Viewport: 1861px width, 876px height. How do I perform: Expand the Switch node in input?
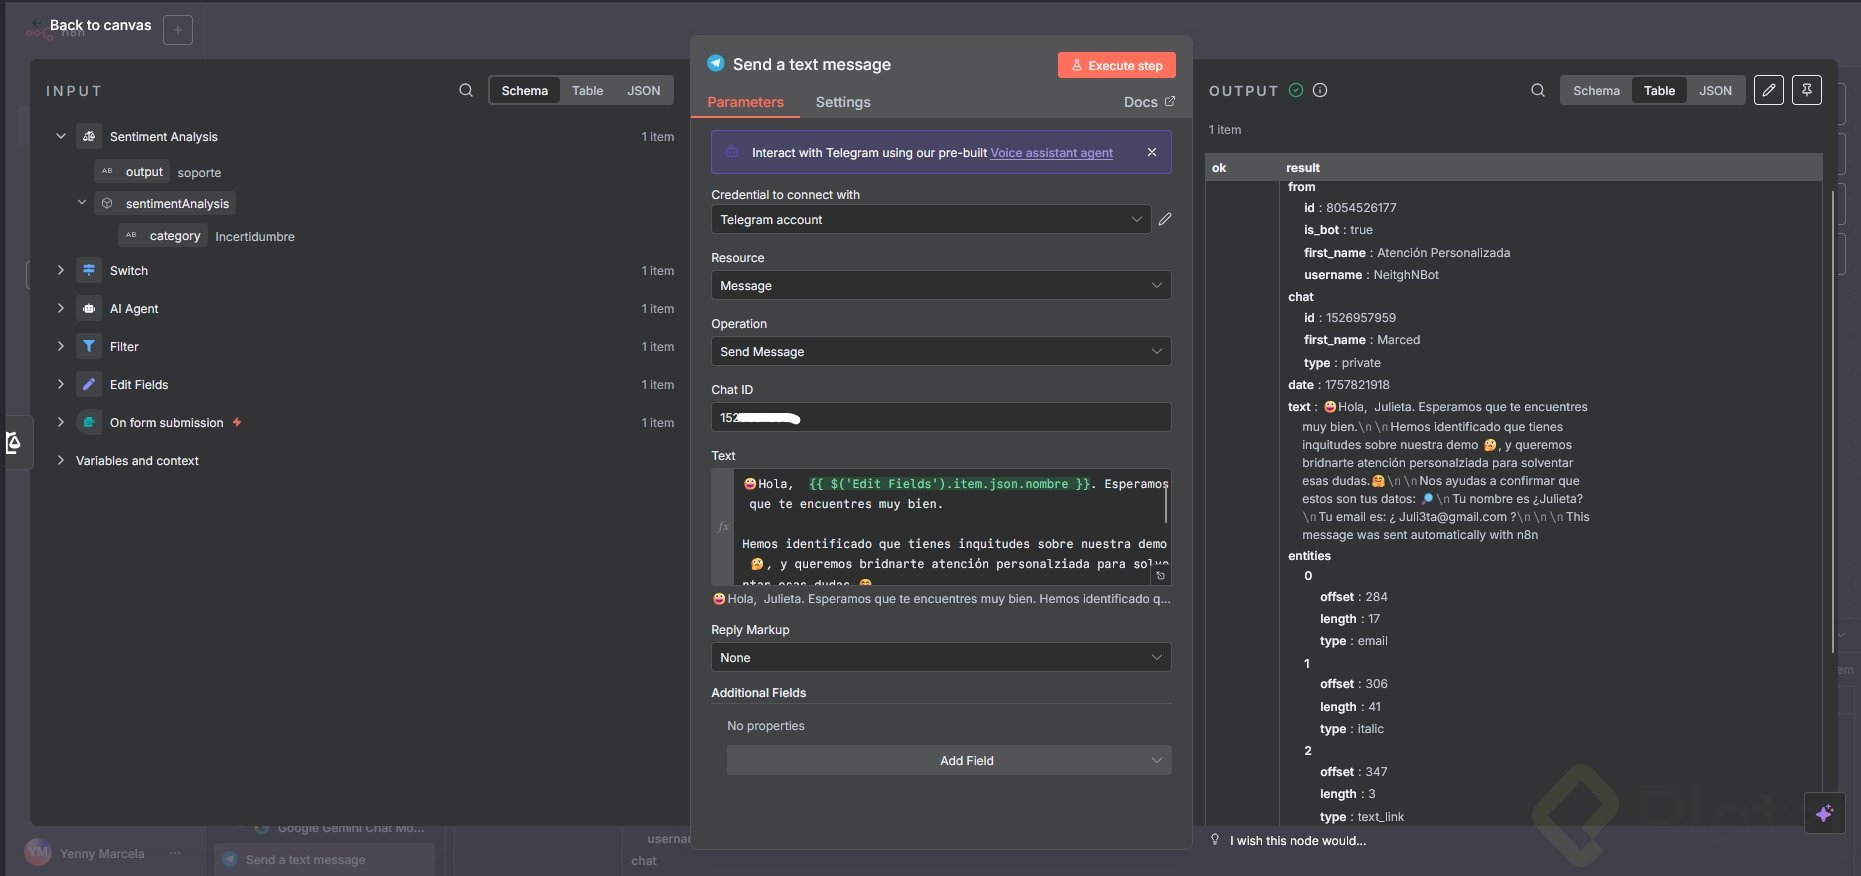[x=61, y=270]
